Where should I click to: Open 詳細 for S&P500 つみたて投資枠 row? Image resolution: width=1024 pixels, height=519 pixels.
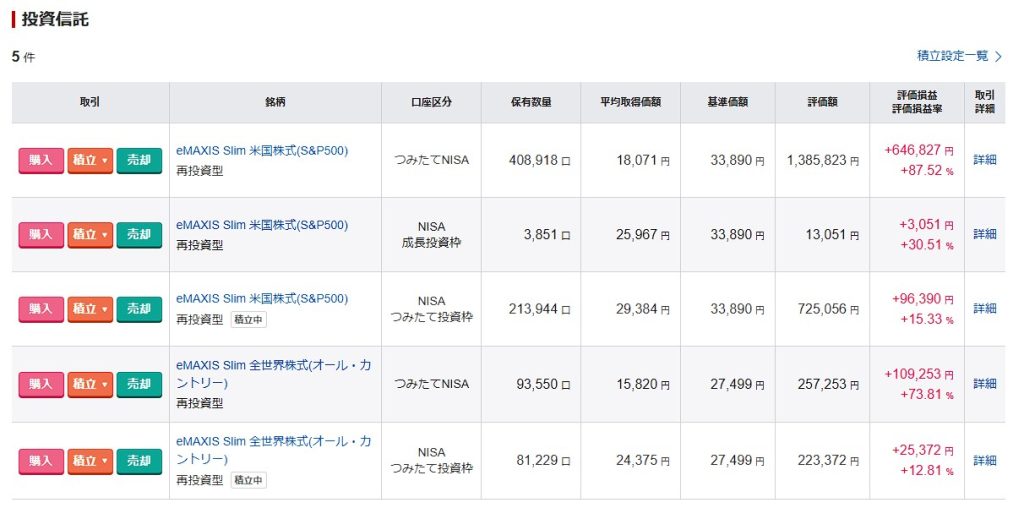tap(984, 309)
